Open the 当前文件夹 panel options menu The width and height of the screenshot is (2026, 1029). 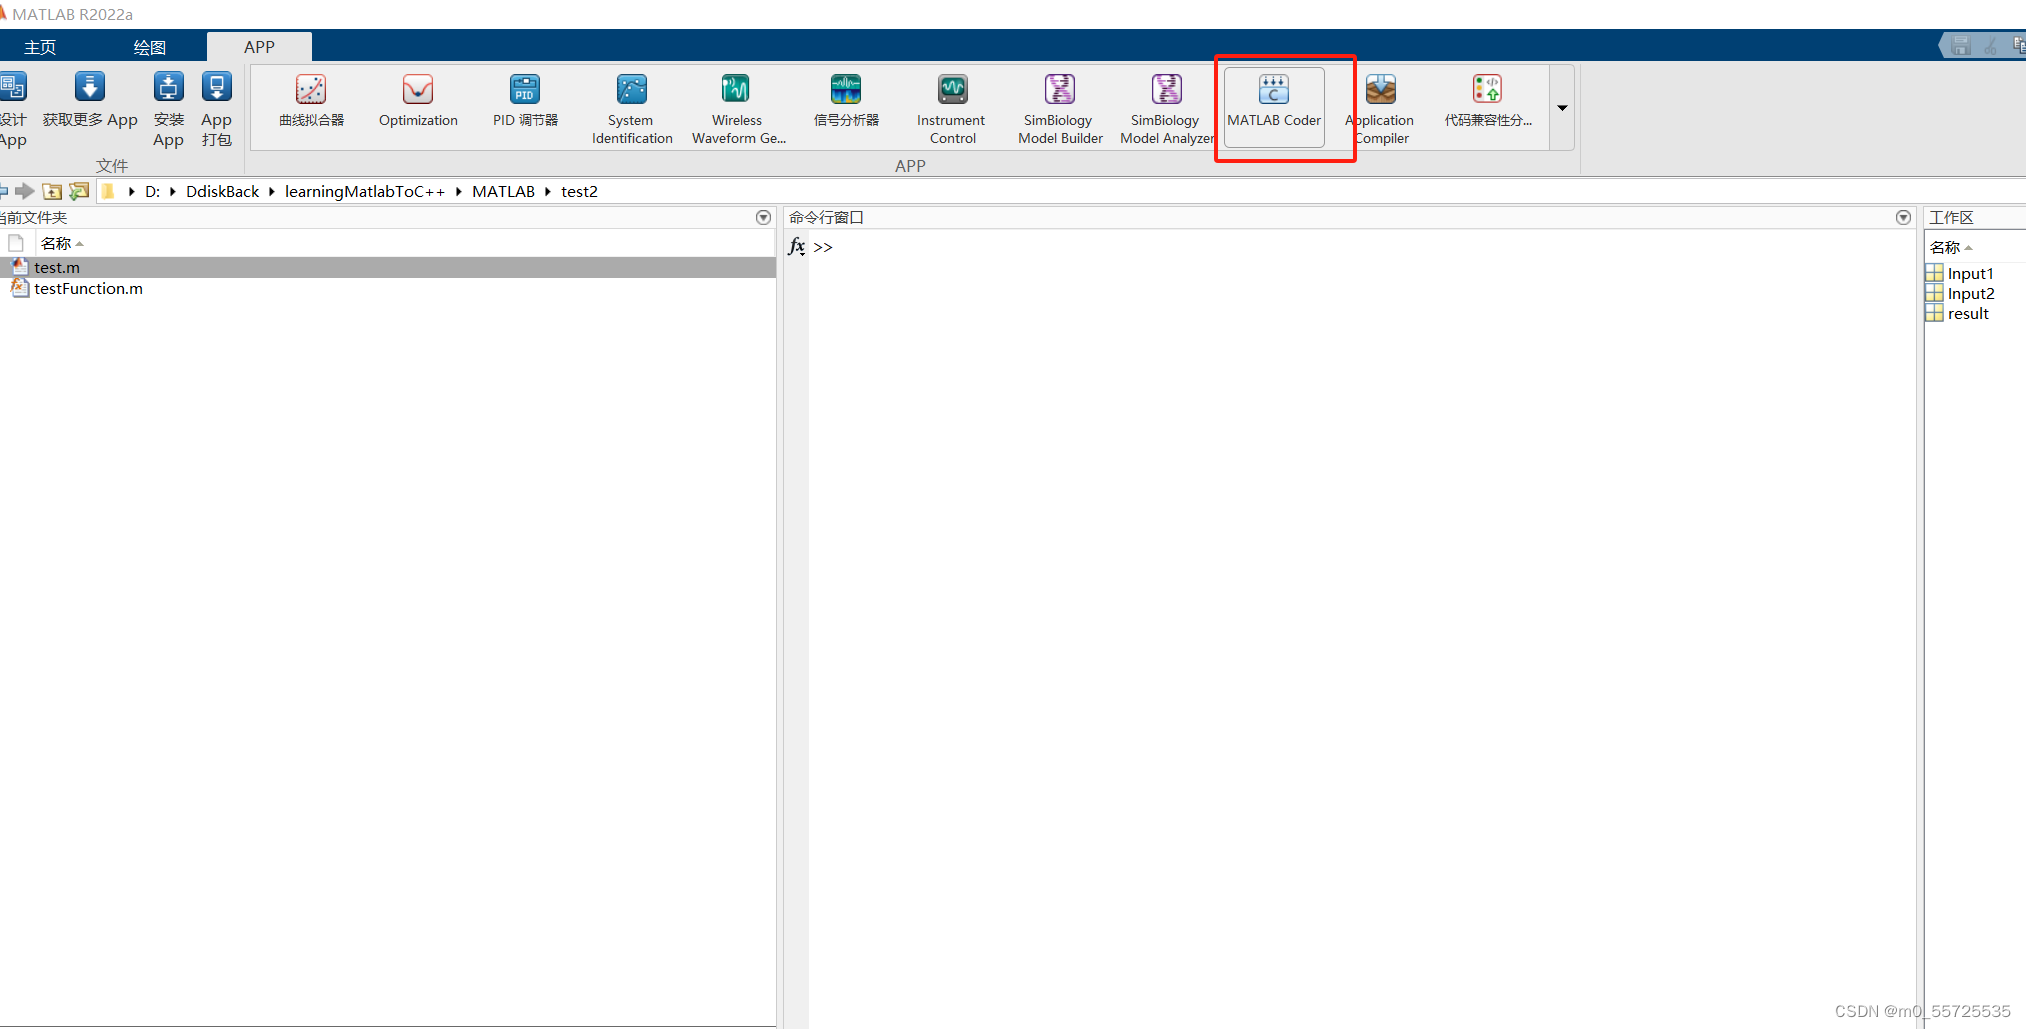pyautogui.click(x=763, y=217)
